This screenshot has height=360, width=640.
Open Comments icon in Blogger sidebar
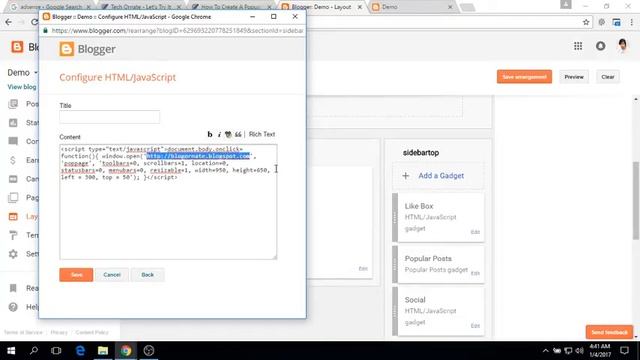click(13, 142)
